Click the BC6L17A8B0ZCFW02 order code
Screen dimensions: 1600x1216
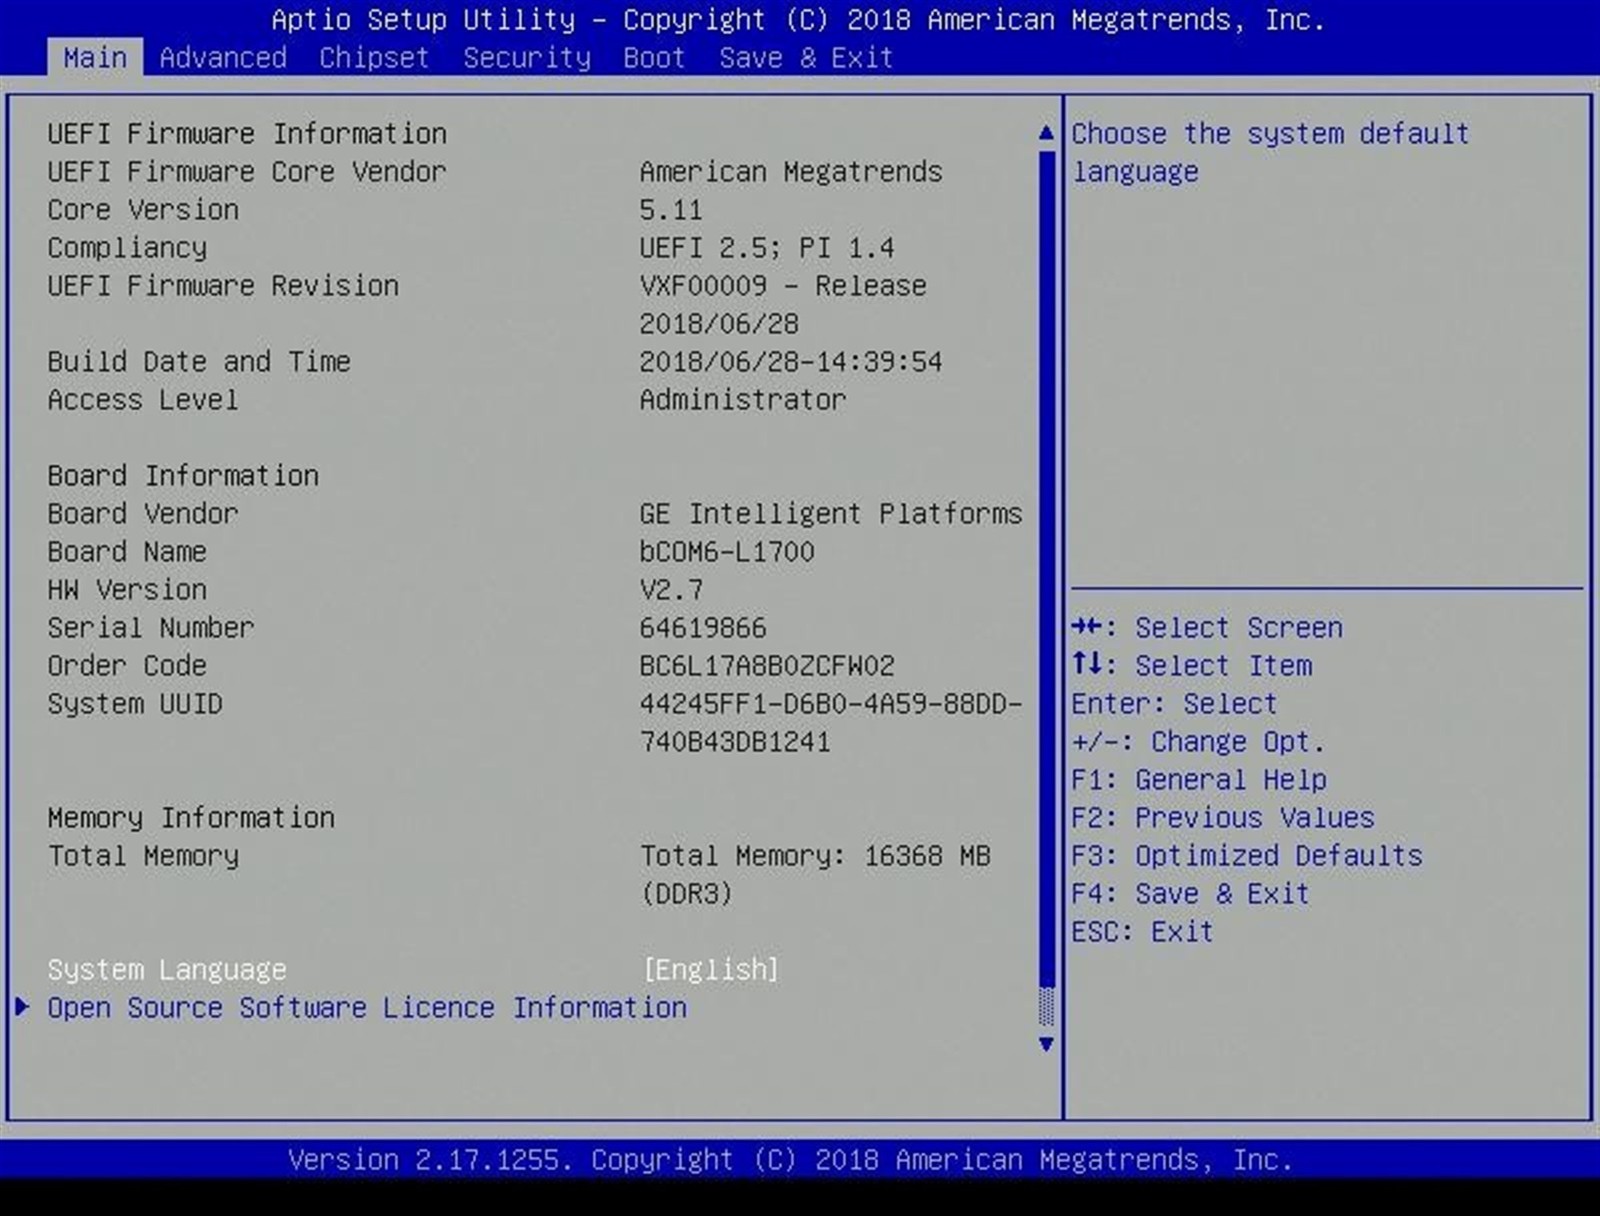767,665
